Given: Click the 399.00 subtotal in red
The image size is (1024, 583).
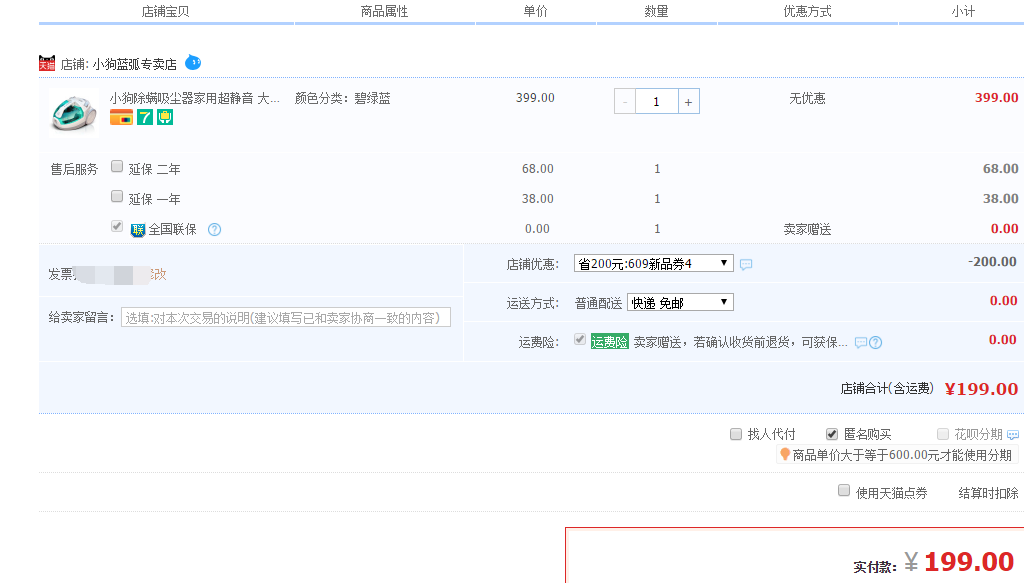Looking at the screenshot, I should pyautogui.click(x=997, y=98).
